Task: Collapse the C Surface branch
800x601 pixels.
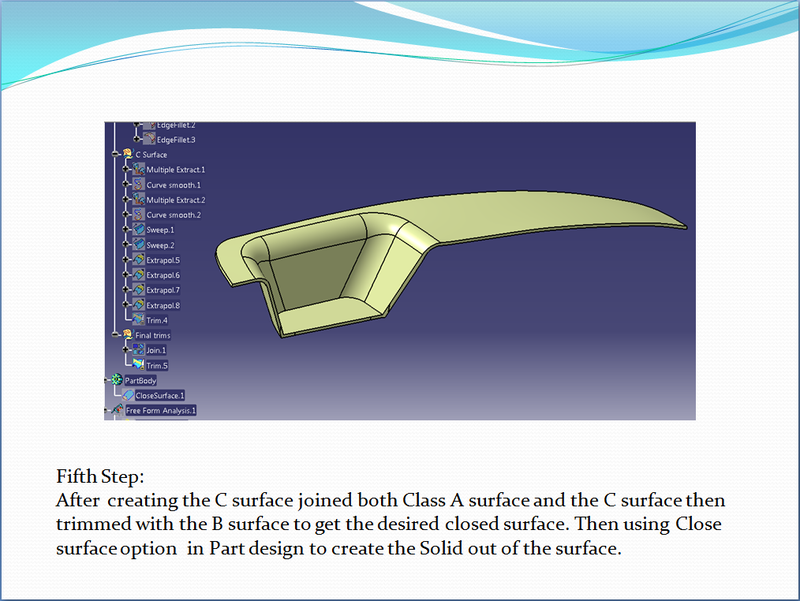Action: [x=116, y=154]
